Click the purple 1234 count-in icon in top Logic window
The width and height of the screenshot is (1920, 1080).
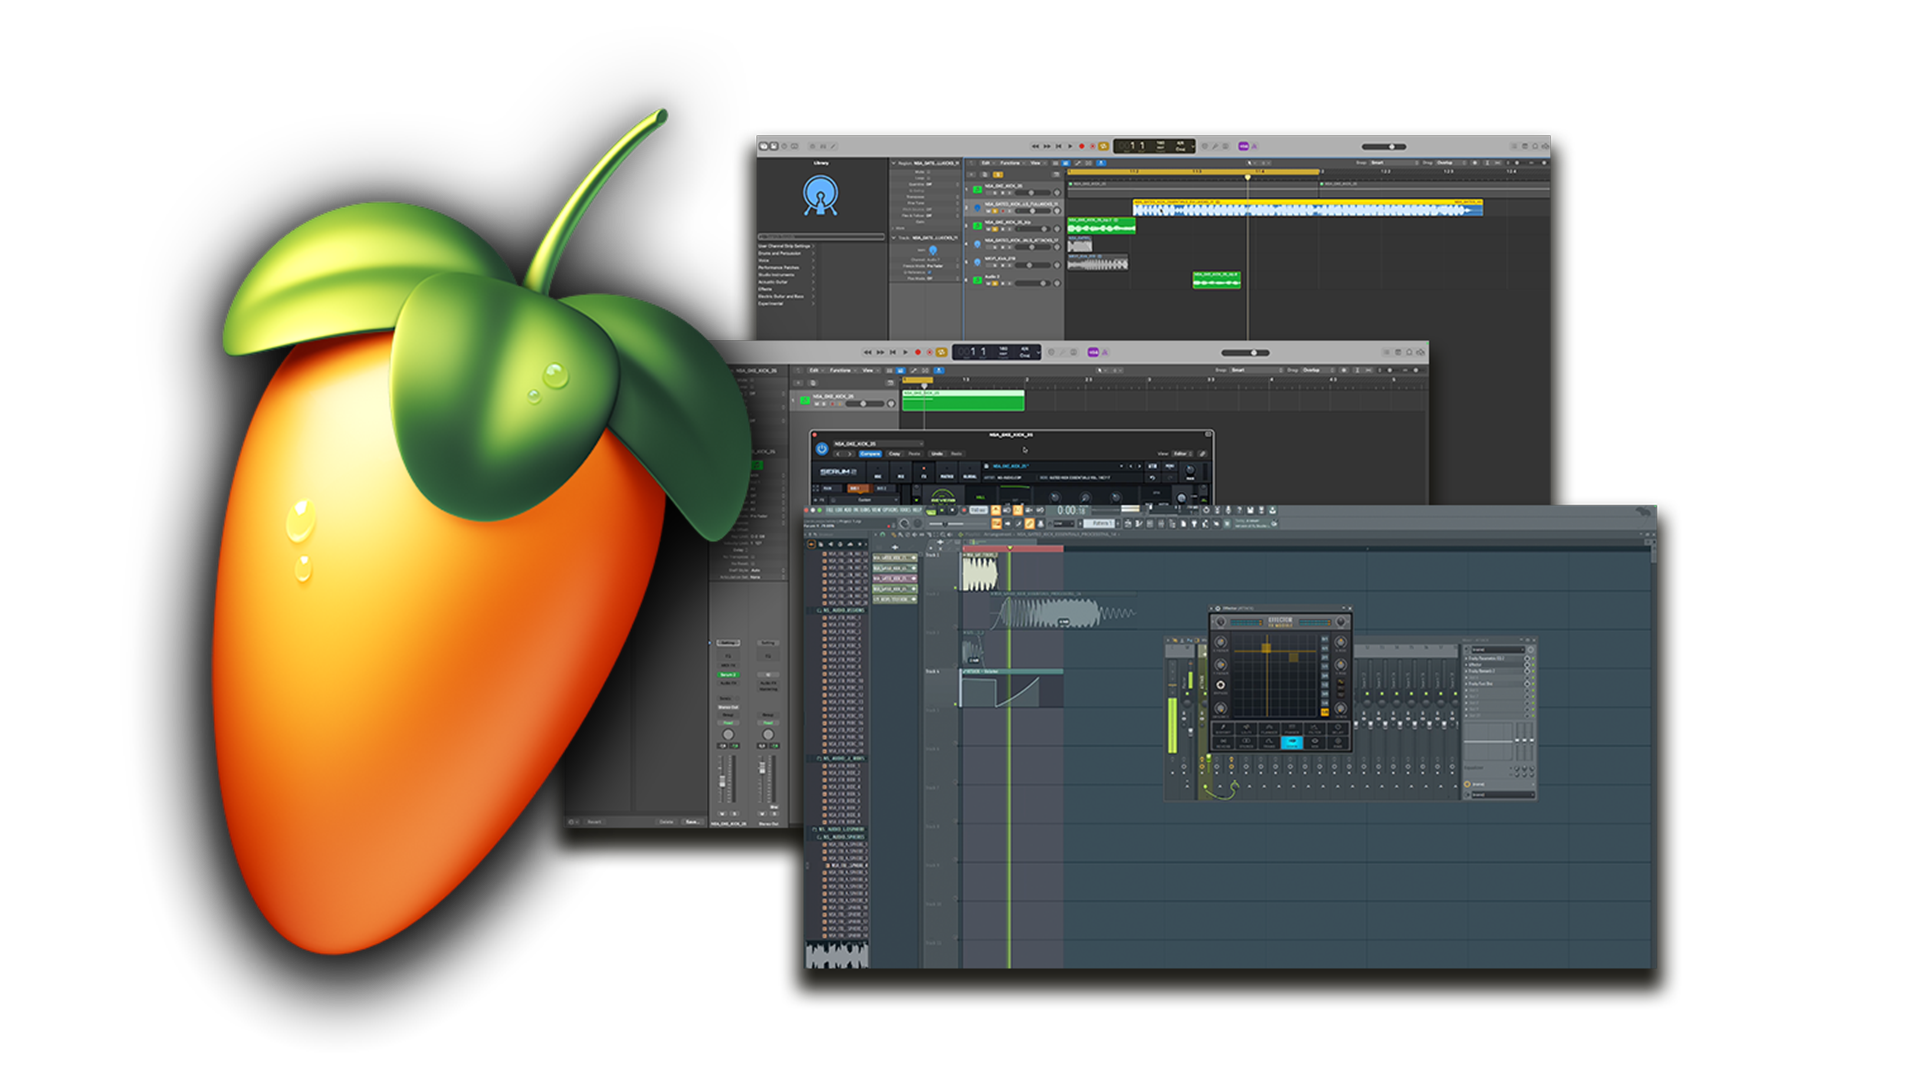pos(1244,146)
